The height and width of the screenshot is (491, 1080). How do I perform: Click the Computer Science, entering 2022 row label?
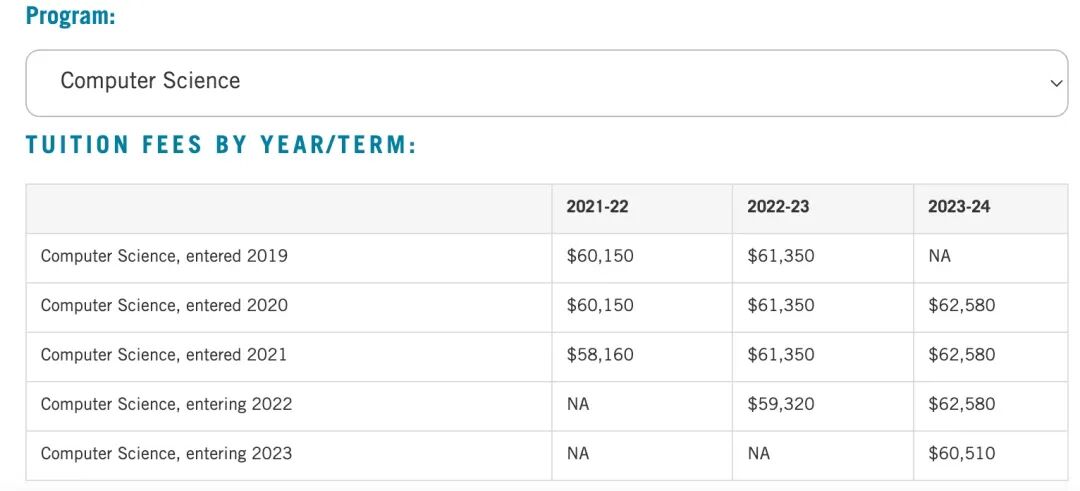[x=166, y=404]
